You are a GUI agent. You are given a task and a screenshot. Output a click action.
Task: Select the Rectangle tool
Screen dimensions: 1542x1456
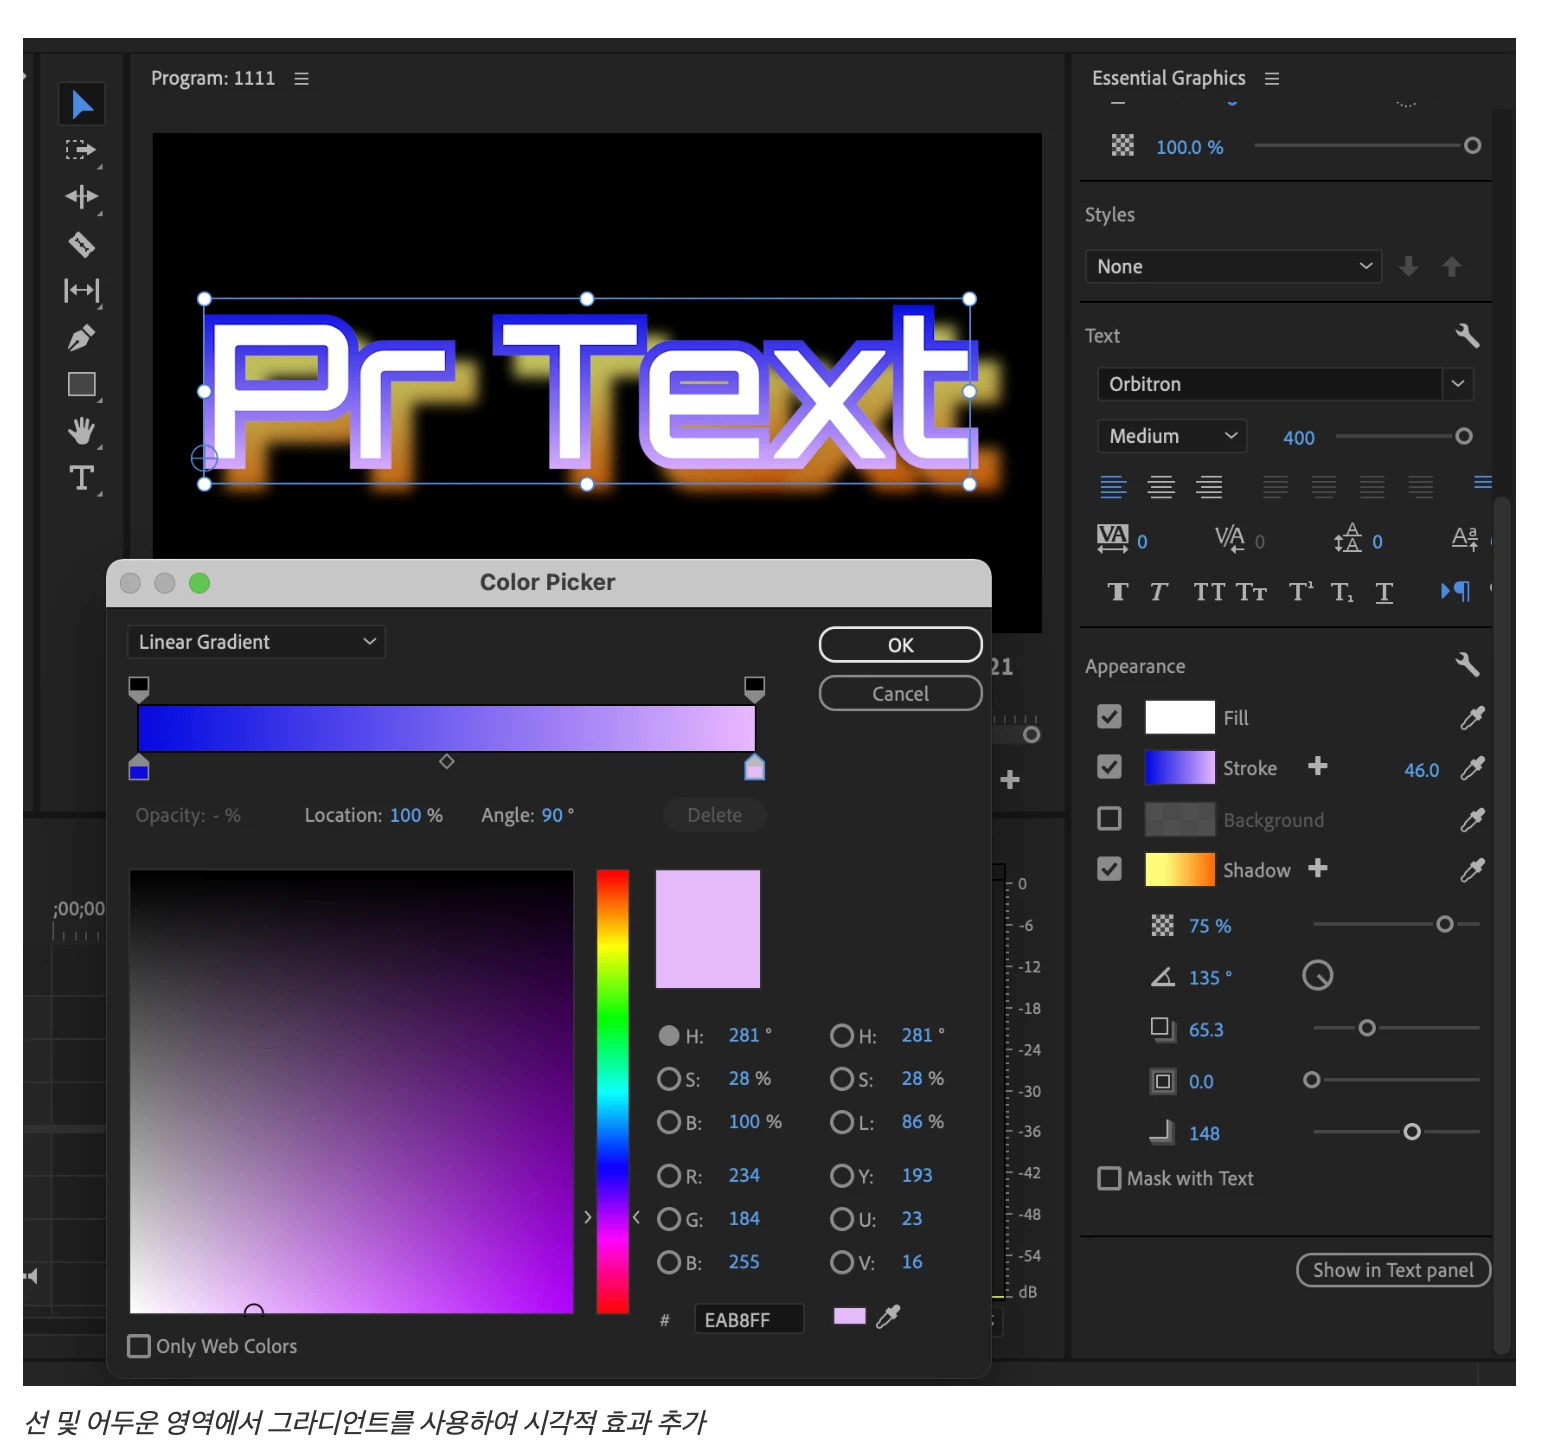pos(82,384)
